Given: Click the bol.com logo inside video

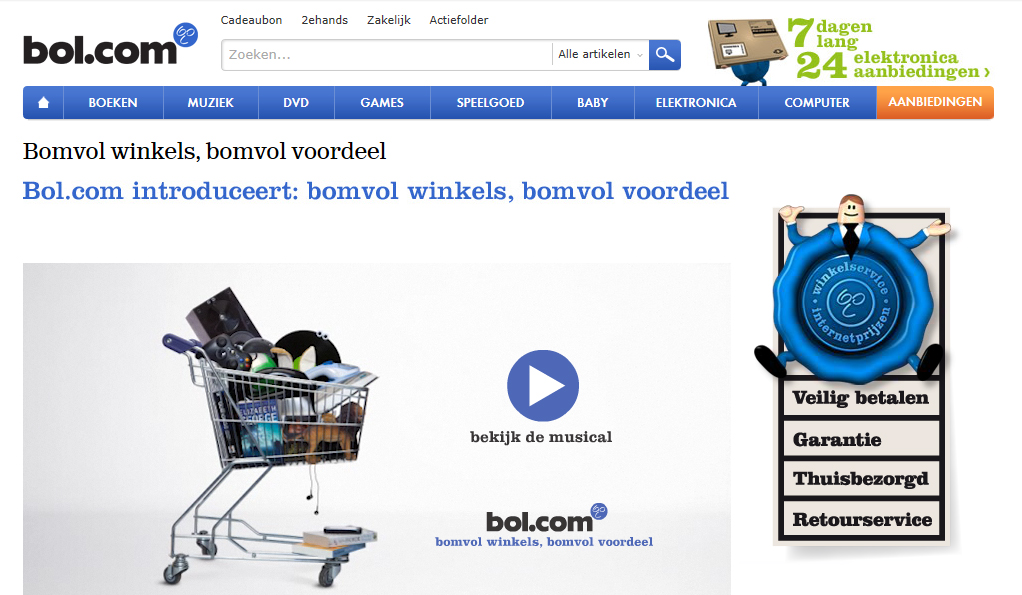Looking at the screenshot, I should [x=546, y=519].
